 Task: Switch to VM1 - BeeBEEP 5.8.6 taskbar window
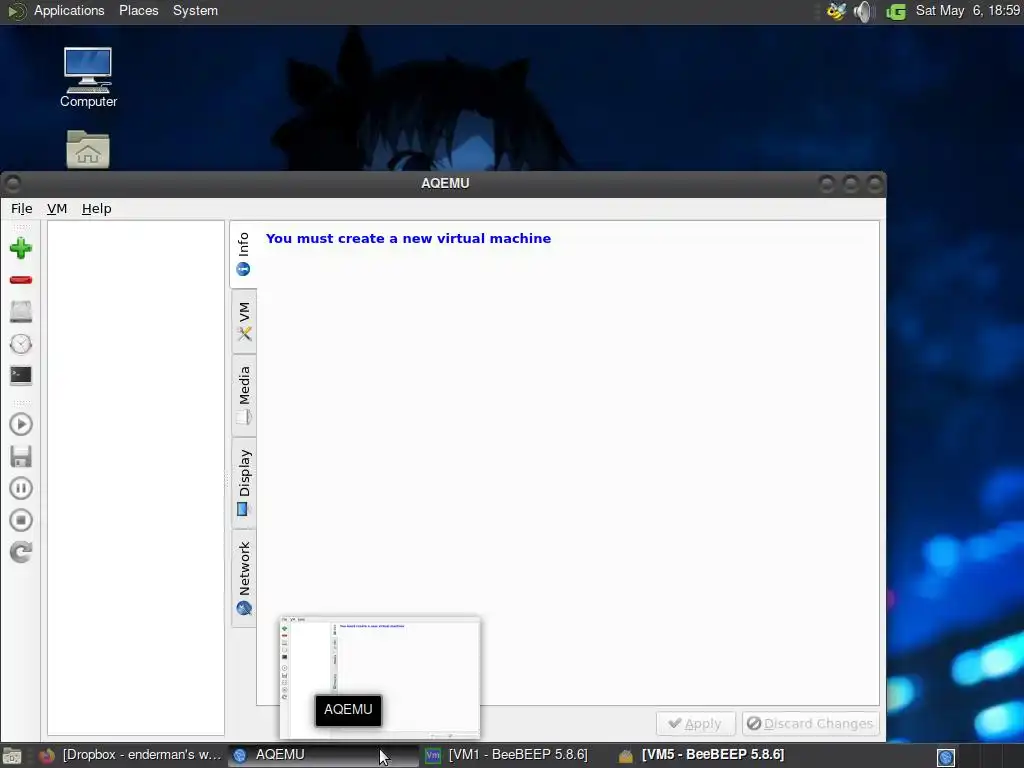click(506, 755)
